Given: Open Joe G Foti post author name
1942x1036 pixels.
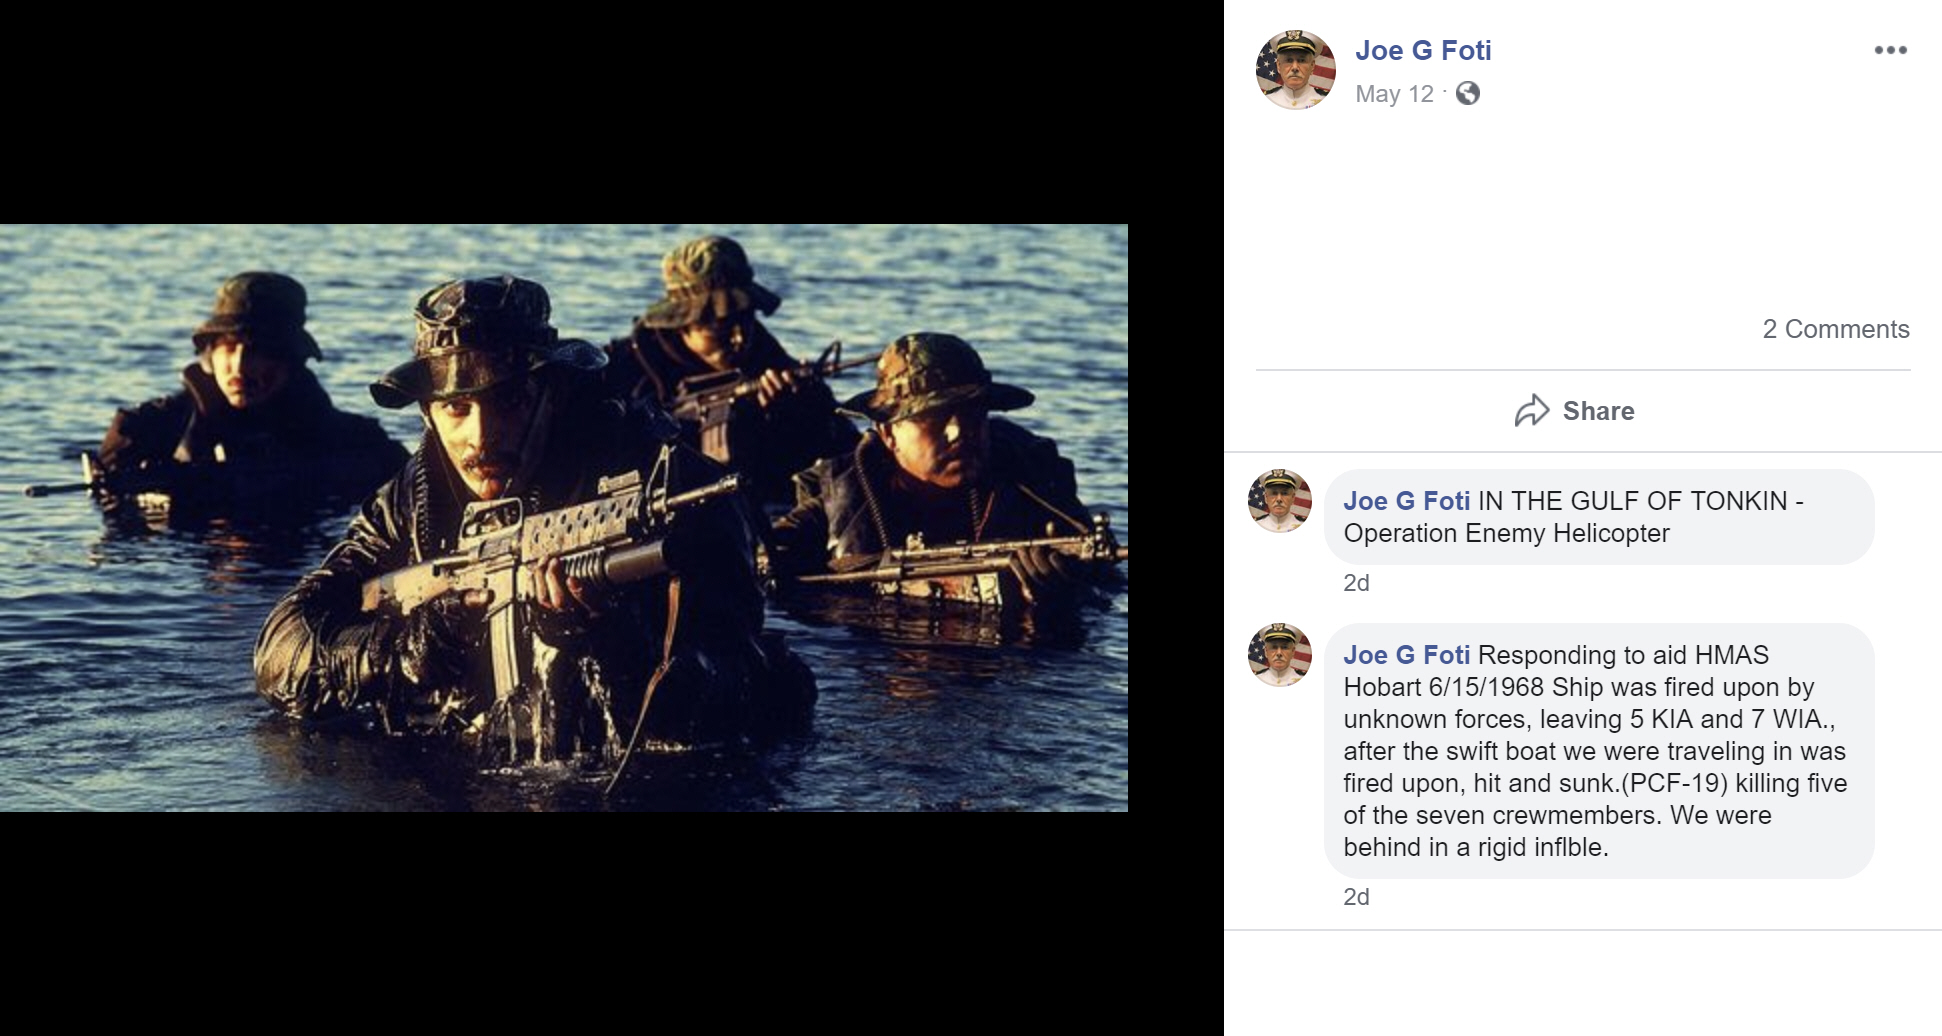Looking at the screenshot, I should click(1423, 50).
